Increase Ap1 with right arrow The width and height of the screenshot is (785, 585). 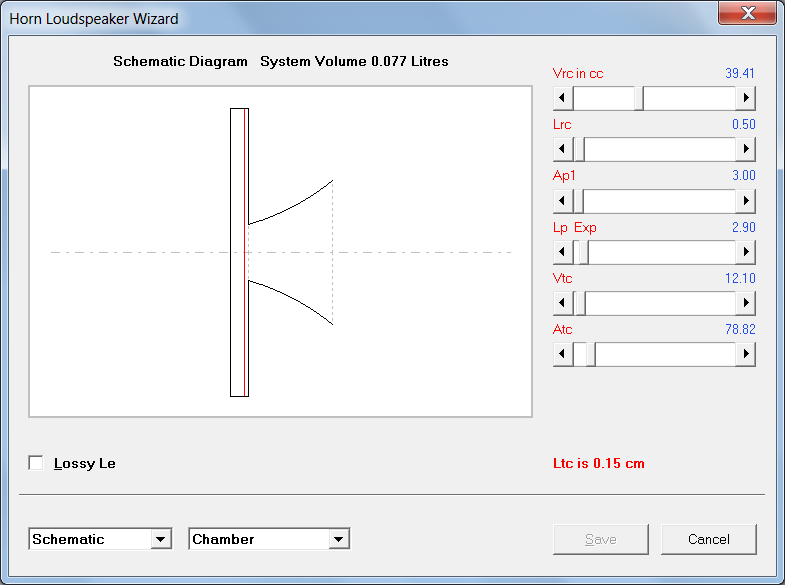tap(745, 201)
